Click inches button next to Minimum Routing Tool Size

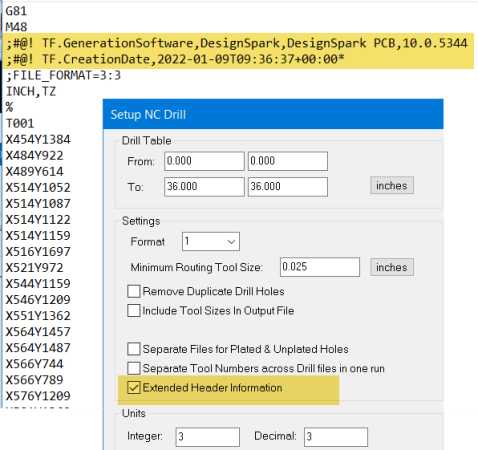392,267
